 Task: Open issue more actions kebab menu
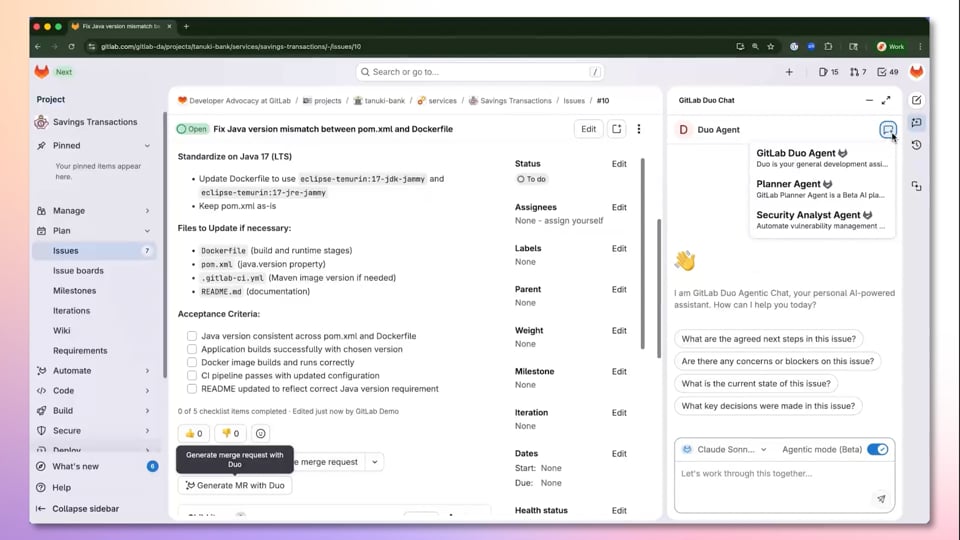639,129
